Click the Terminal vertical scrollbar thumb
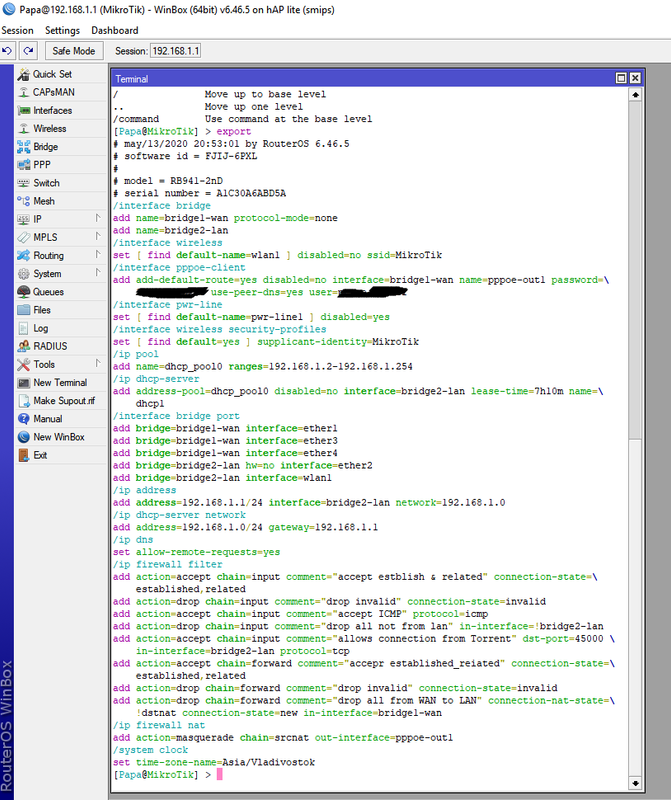The height and width of the screenshot is (800, 671). (x=635, y=269)
